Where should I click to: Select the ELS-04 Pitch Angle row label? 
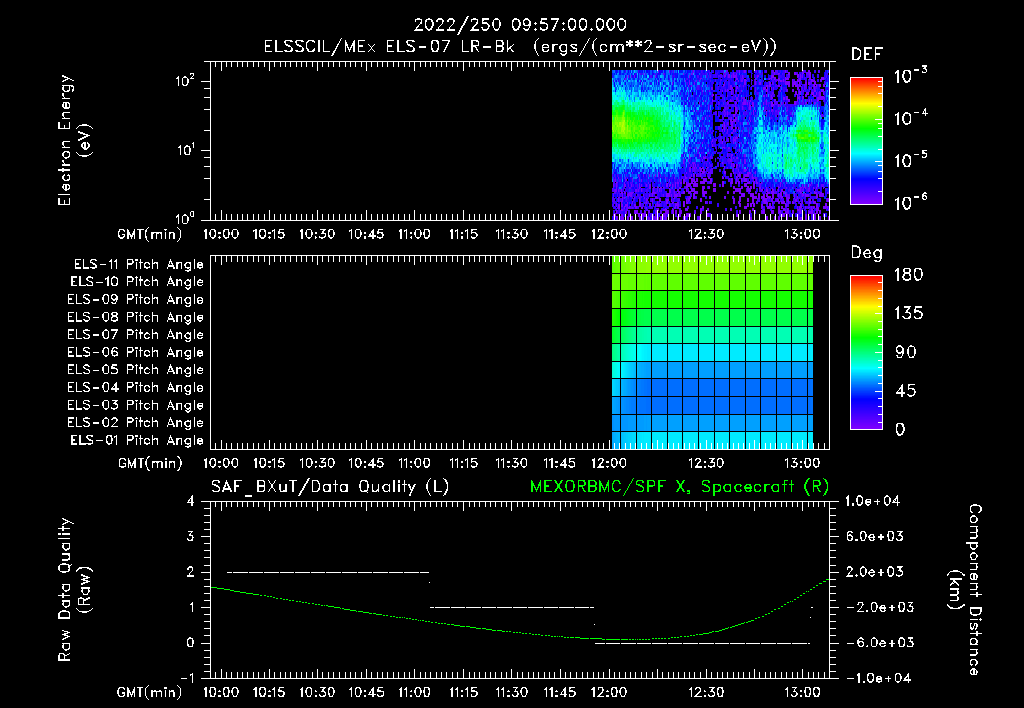point(135,388)
